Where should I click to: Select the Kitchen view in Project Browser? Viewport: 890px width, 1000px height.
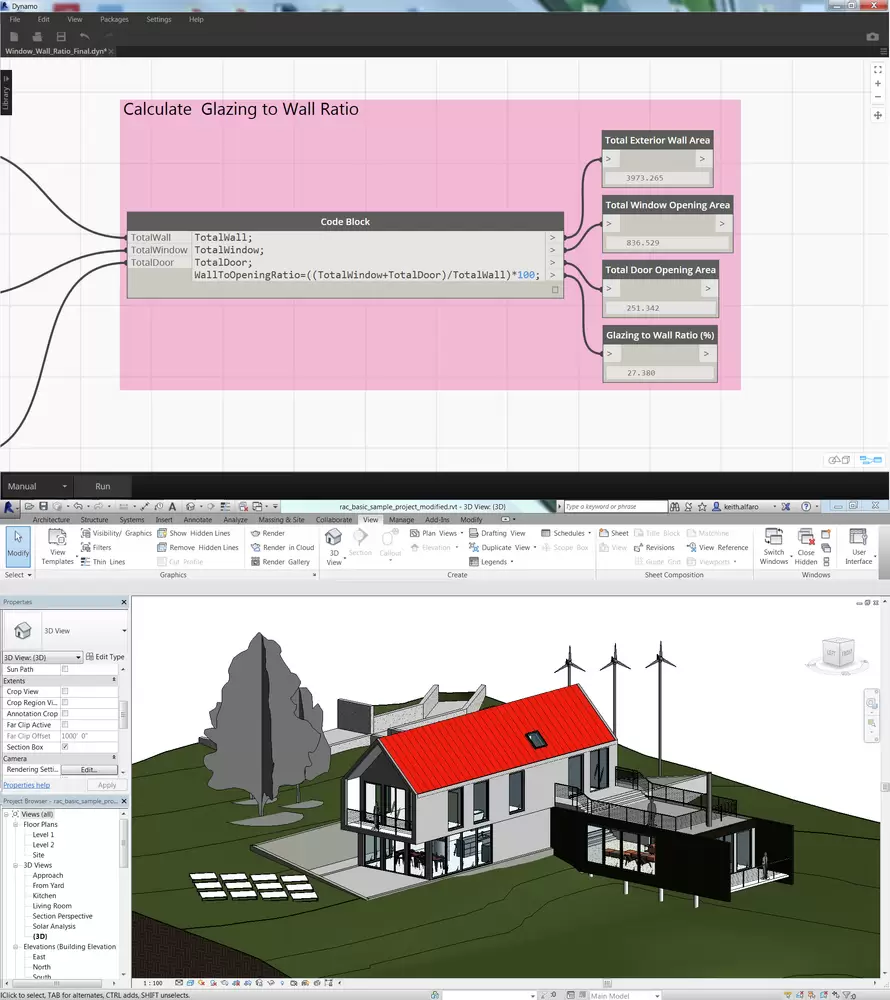(44, 896)
